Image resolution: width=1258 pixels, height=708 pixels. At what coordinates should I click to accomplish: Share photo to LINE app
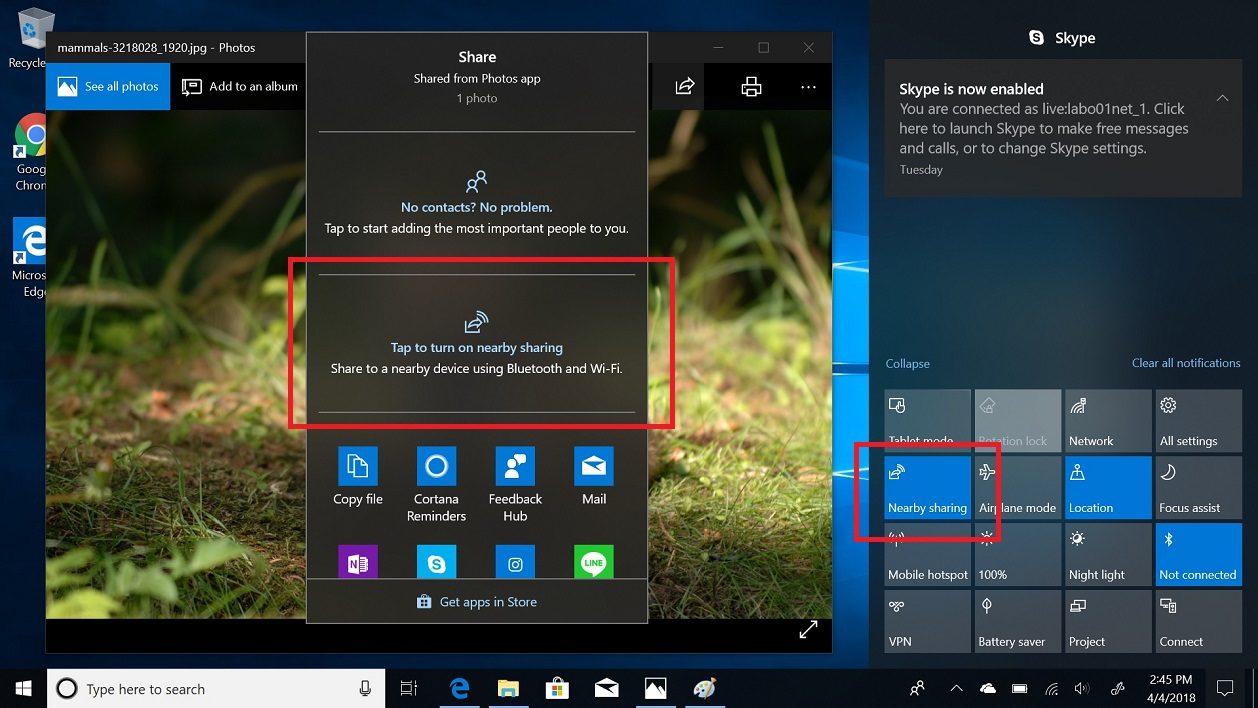click(594, 562)
